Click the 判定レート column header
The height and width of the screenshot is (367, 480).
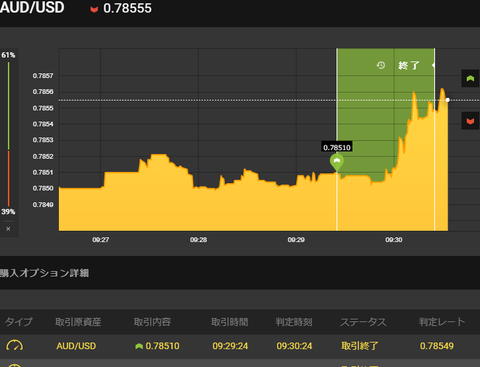[x=442, y=322]
